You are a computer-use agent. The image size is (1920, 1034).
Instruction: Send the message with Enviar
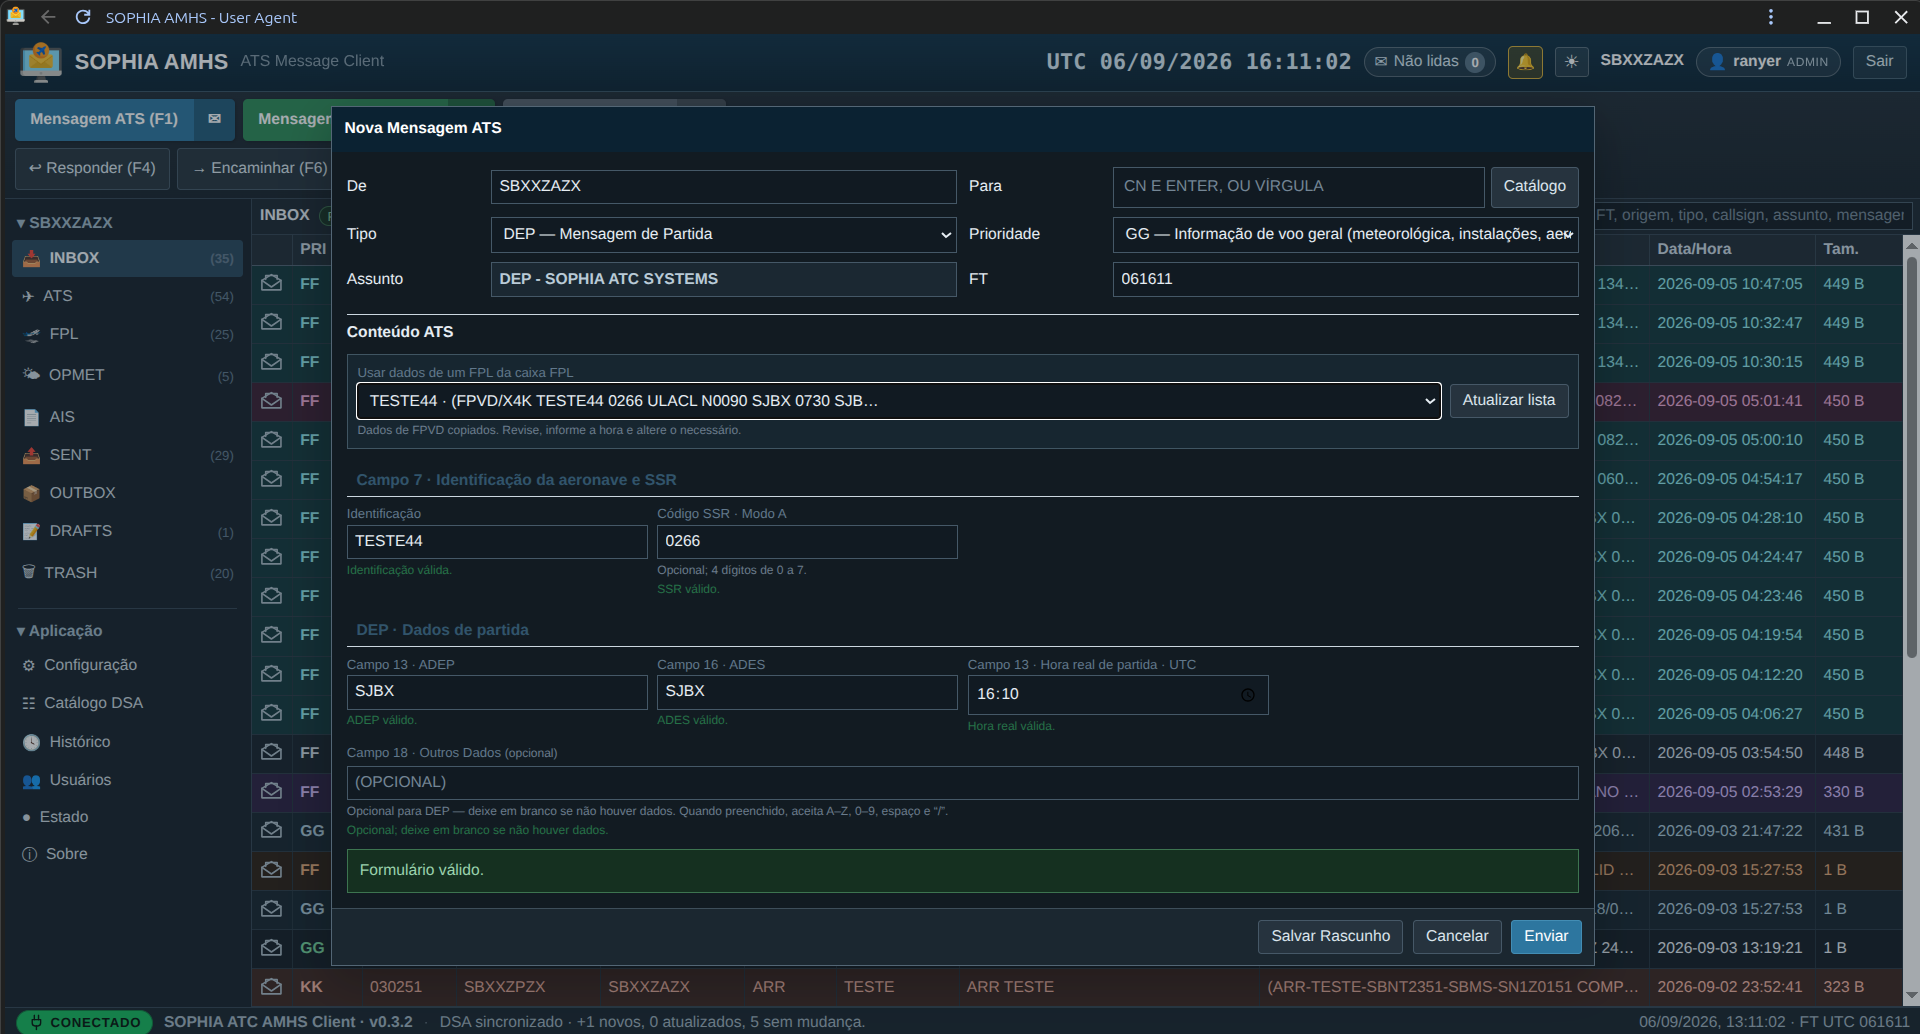1546,936
